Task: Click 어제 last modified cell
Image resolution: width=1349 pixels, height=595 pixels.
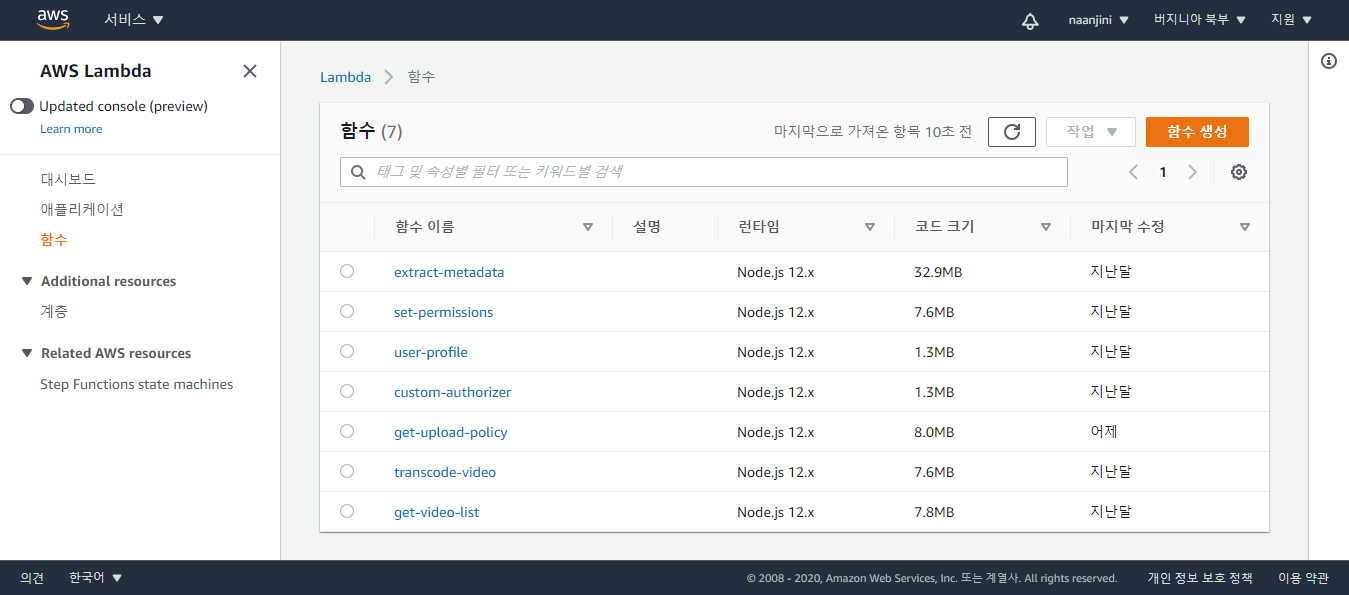Action: coord(1104,432)
